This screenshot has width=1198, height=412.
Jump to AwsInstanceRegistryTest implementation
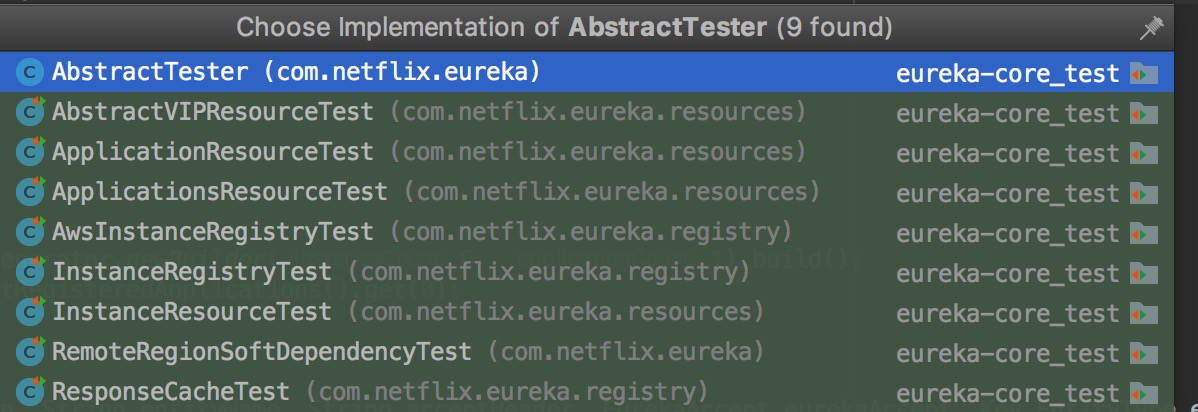point(212,233)
